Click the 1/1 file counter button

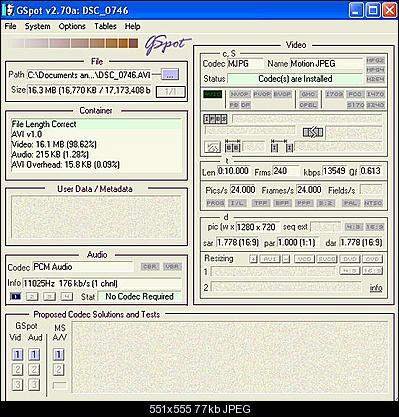click(x=170, y=92)
